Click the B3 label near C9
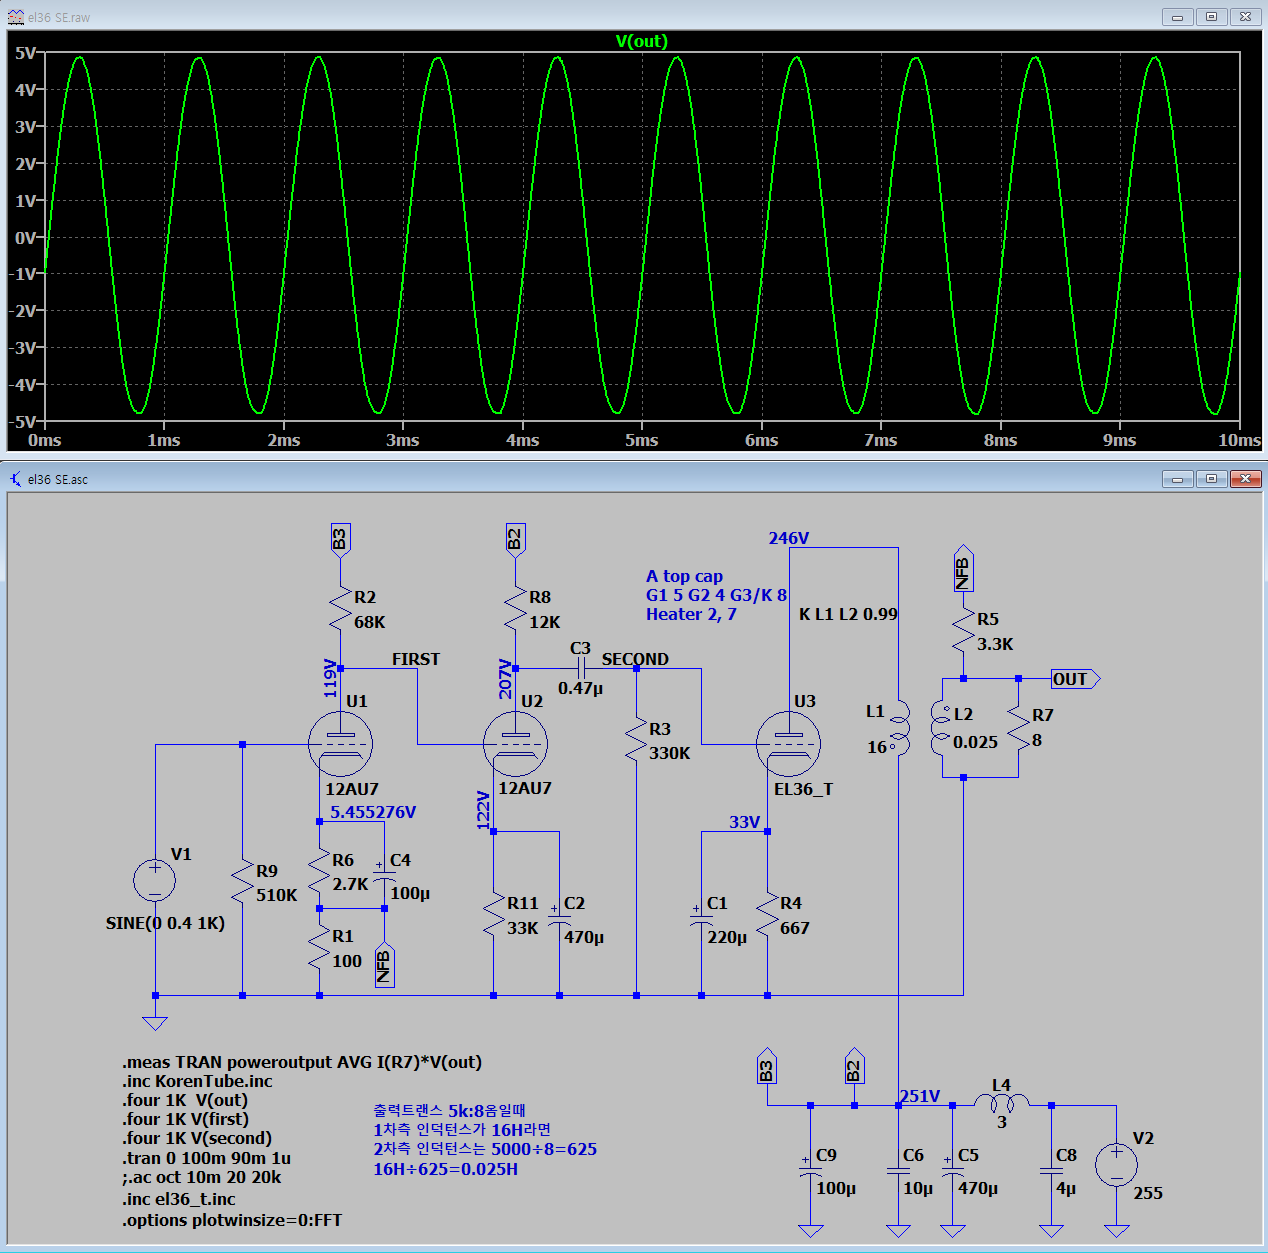This screenshot has height=1253, width=1268. coord(766,1067)
